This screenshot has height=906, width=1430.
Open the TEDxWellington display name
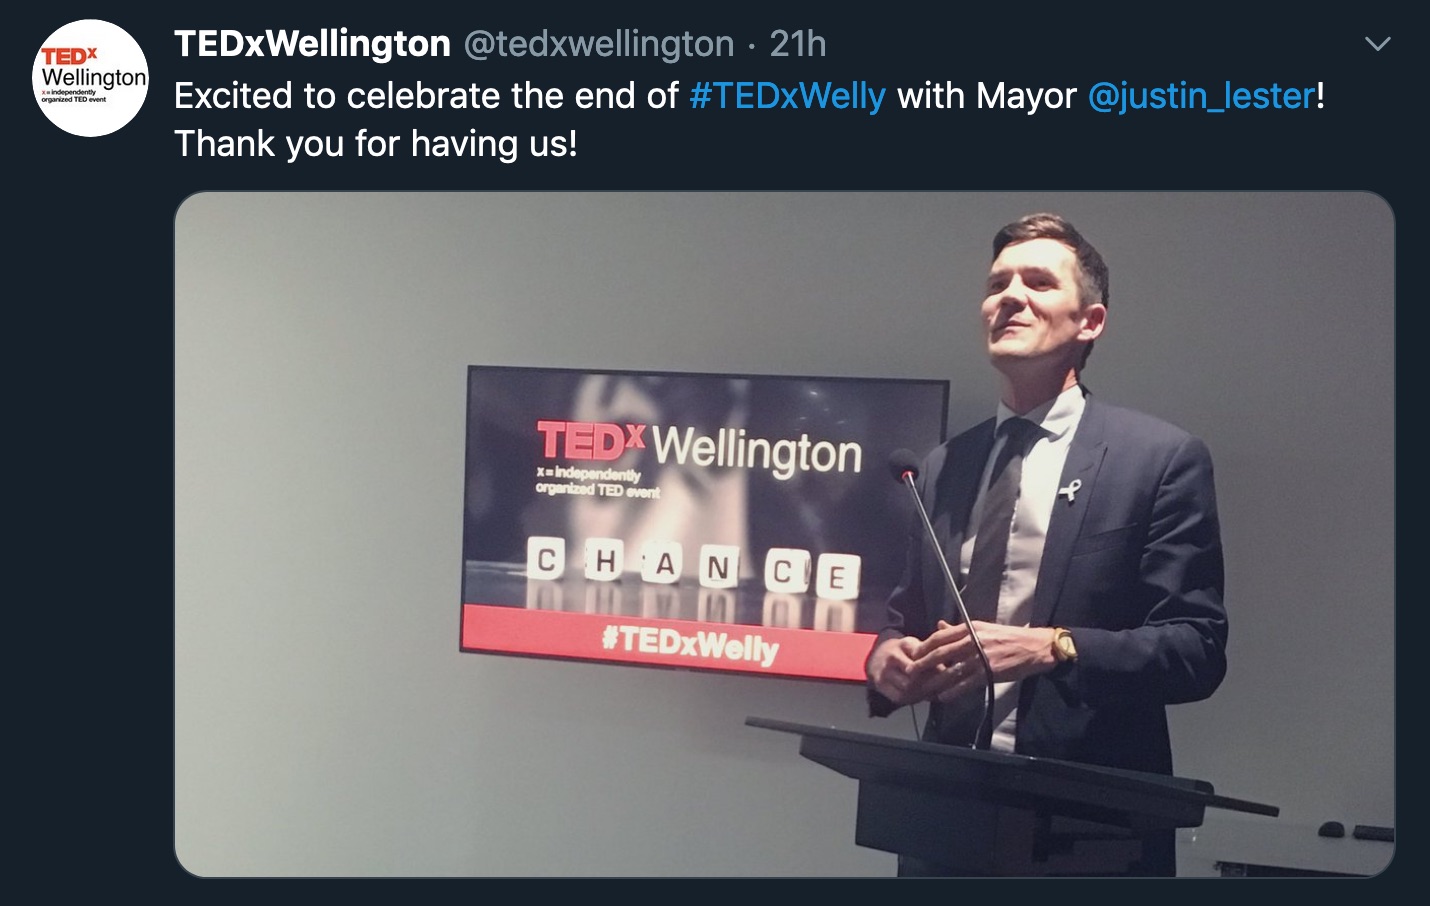point(312,44)
